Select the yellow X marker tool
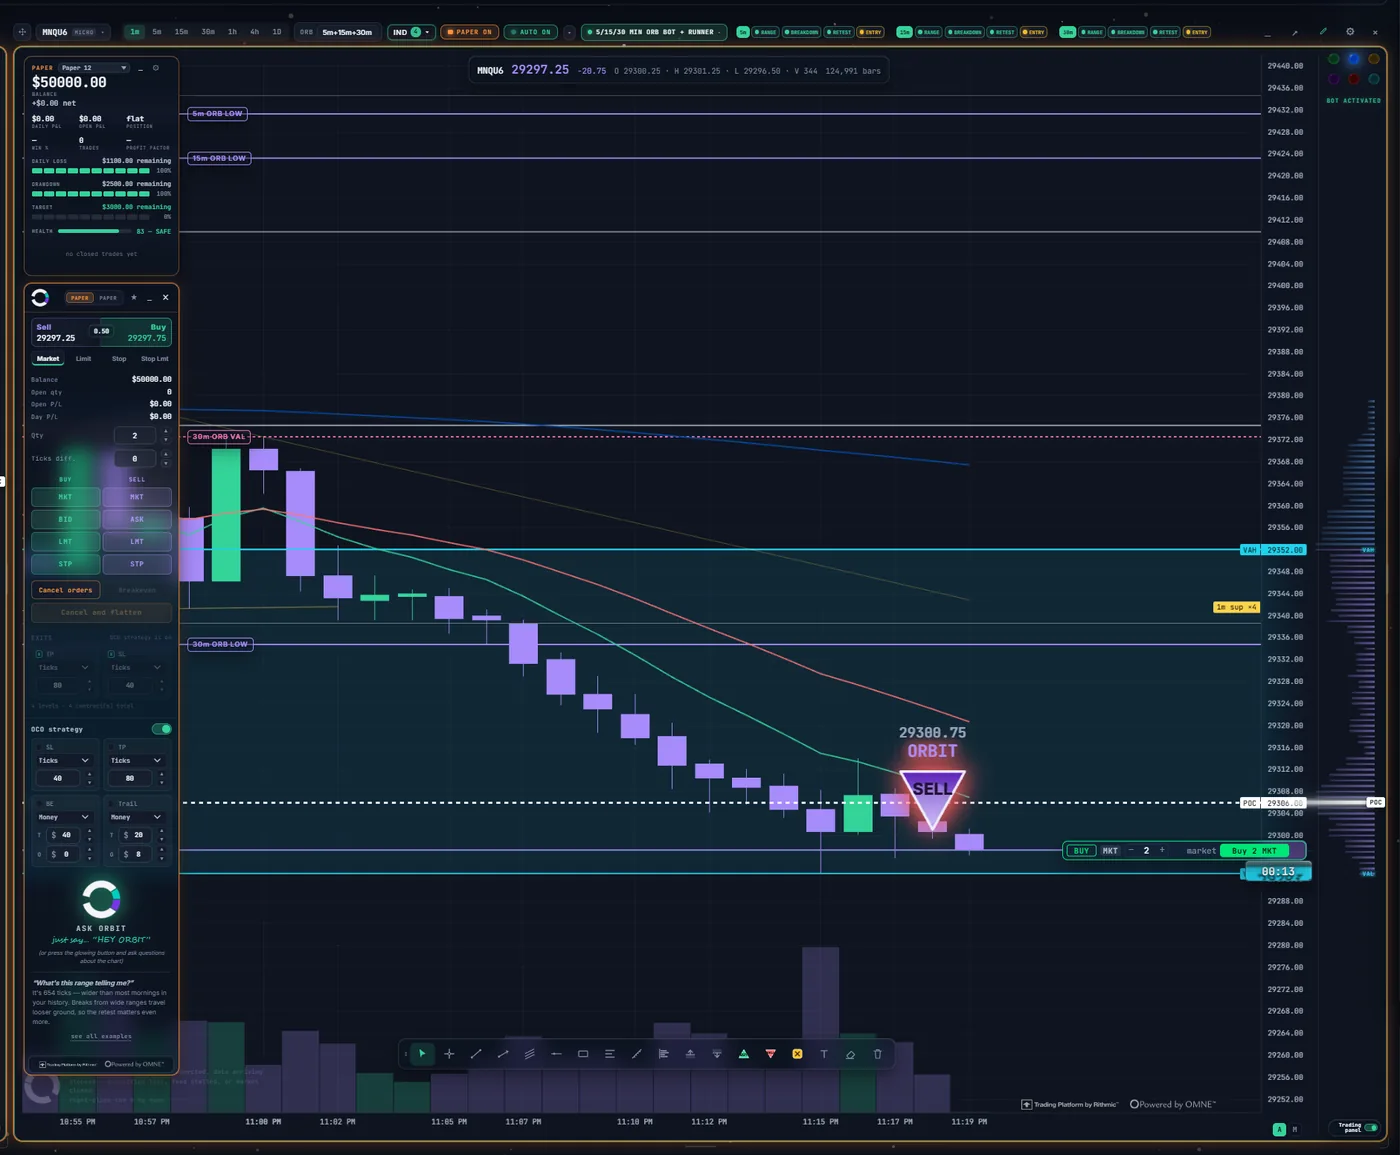The image size is (1400, 1155). [797, 1054]
